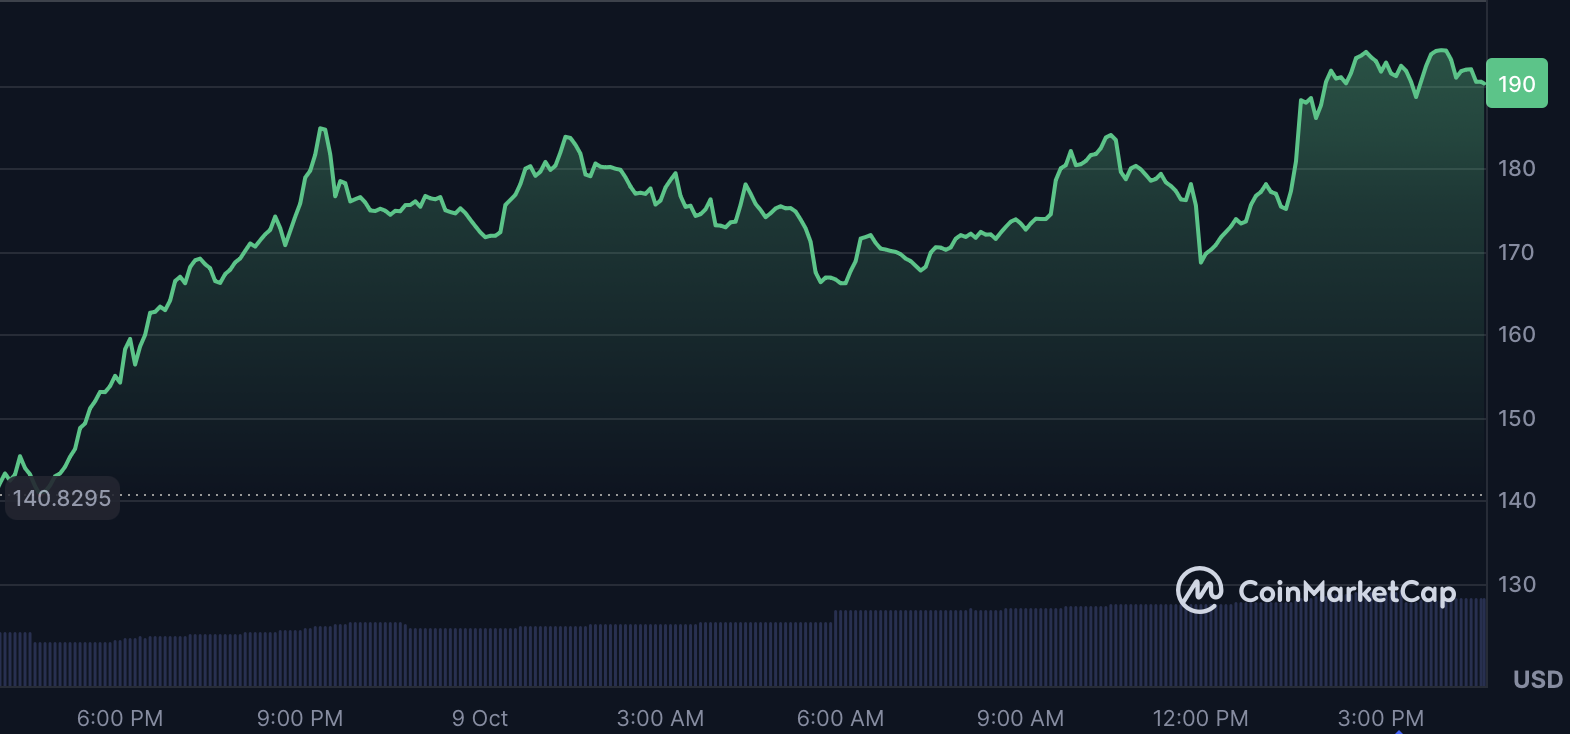The image size is (1570, 734).
Task: Click the 160 price axis label
Action: pyautogui.click(x=1516, y=334)
